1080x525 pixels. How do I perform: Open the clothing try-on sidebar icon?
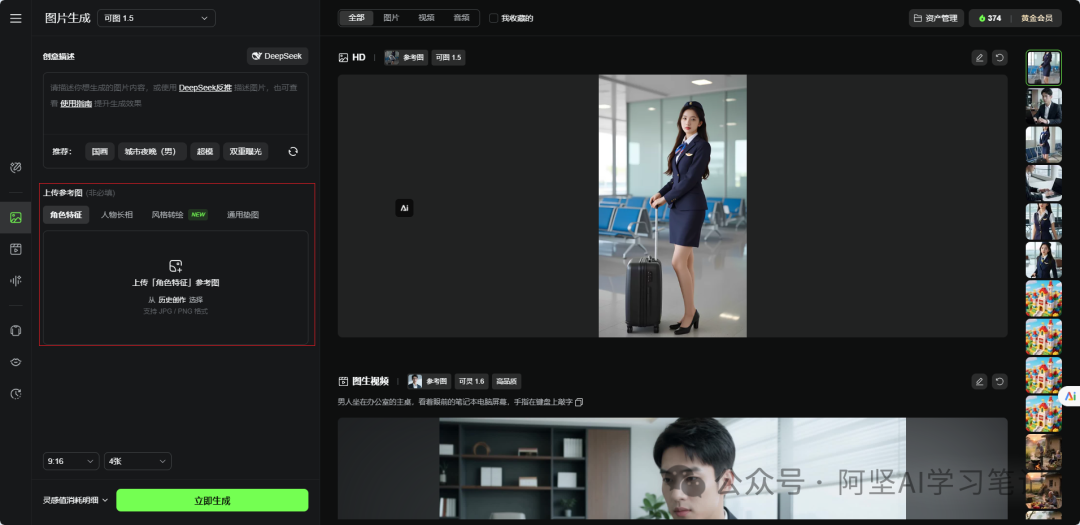[x=16, y=331]
